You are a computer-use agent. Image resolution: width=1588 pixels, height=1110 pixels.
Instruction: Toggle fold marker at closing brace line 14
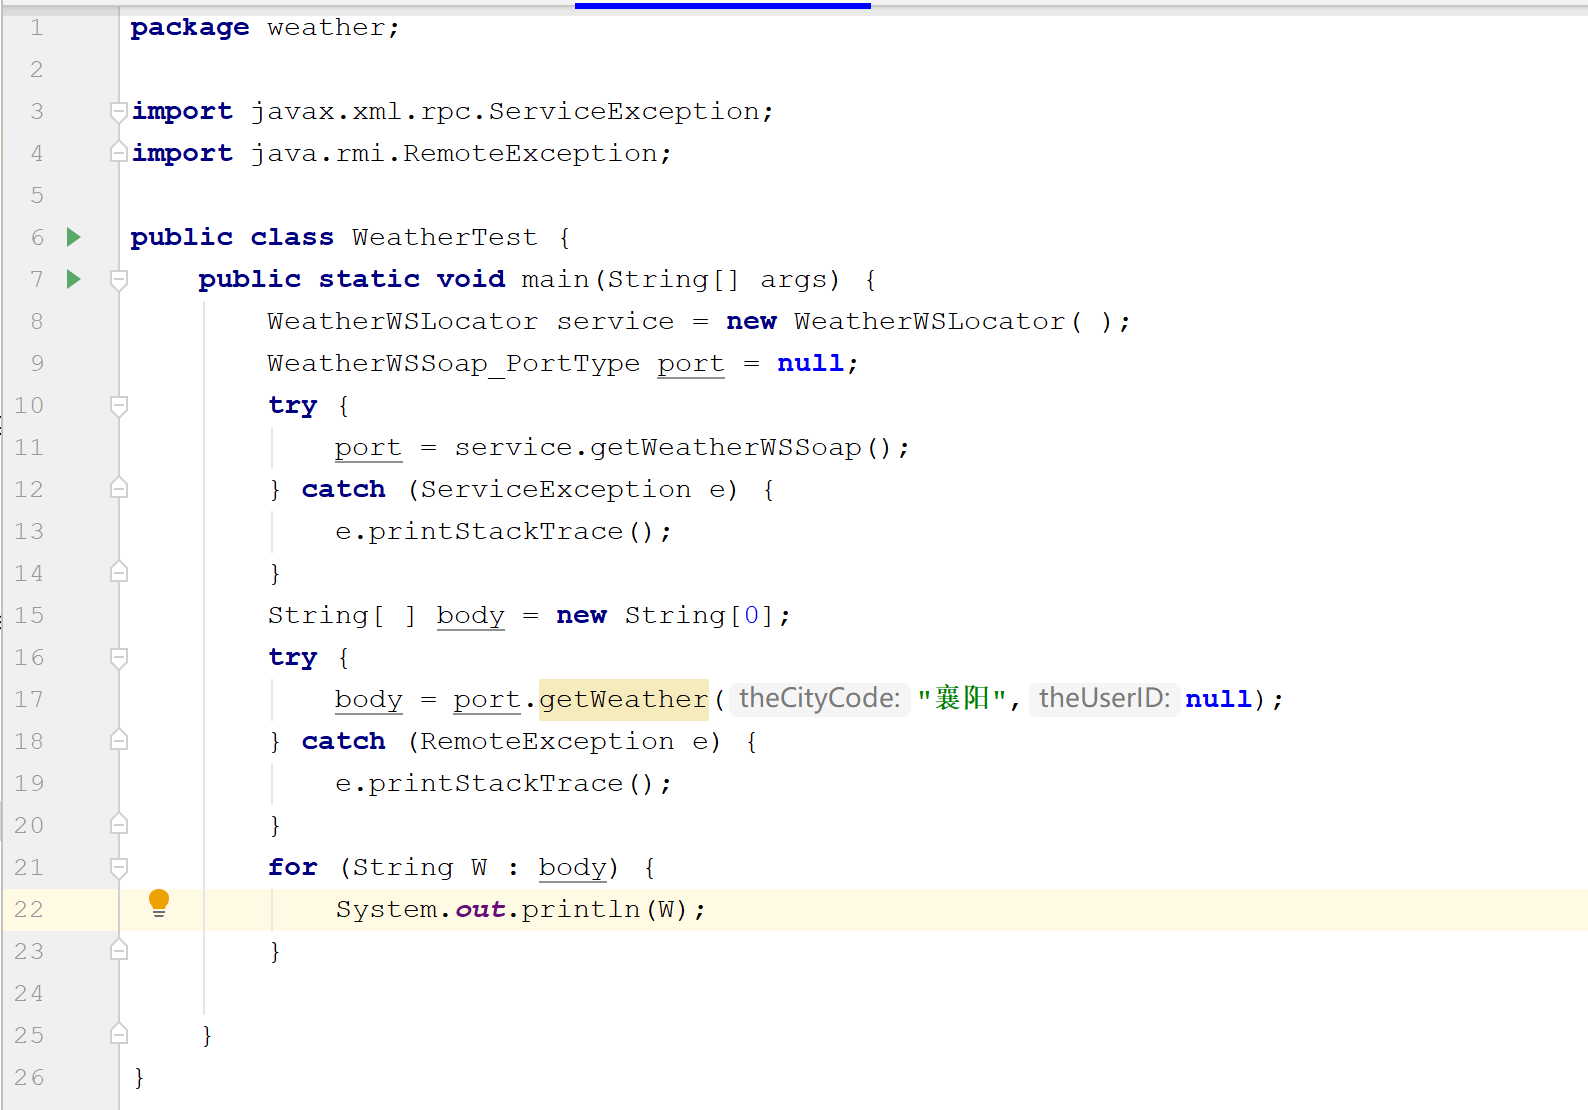(119, 572)
